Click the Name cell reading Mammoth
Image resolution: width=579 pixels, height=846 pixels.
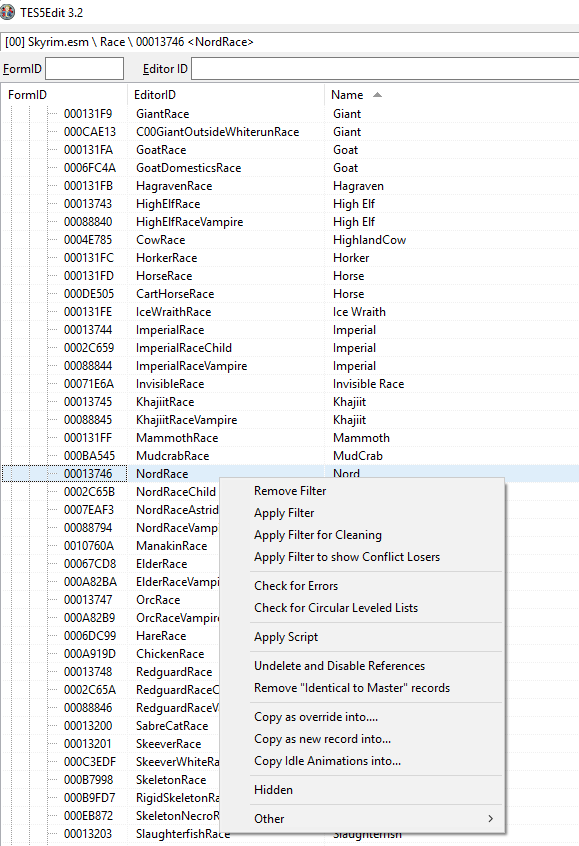[x=361, y=438]
